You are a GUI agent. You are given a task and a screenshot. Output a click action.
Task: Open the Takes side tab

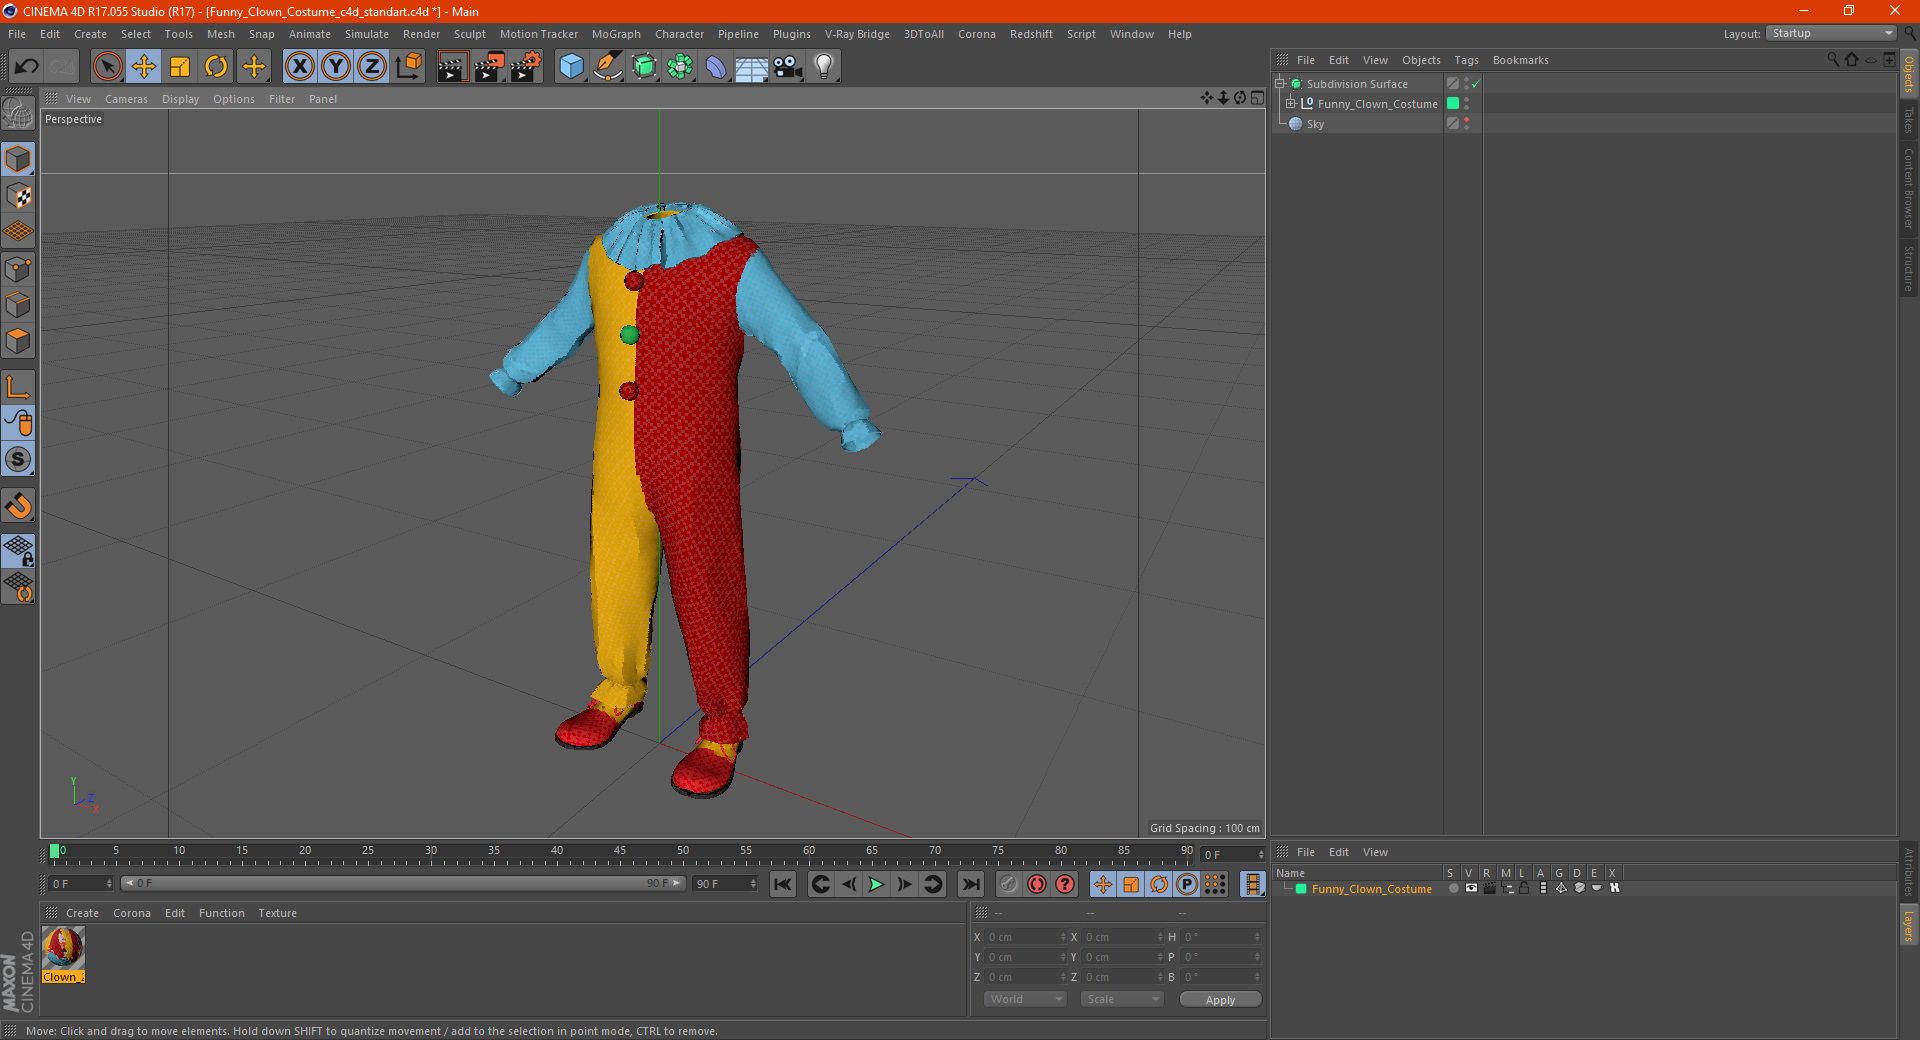1909,120
